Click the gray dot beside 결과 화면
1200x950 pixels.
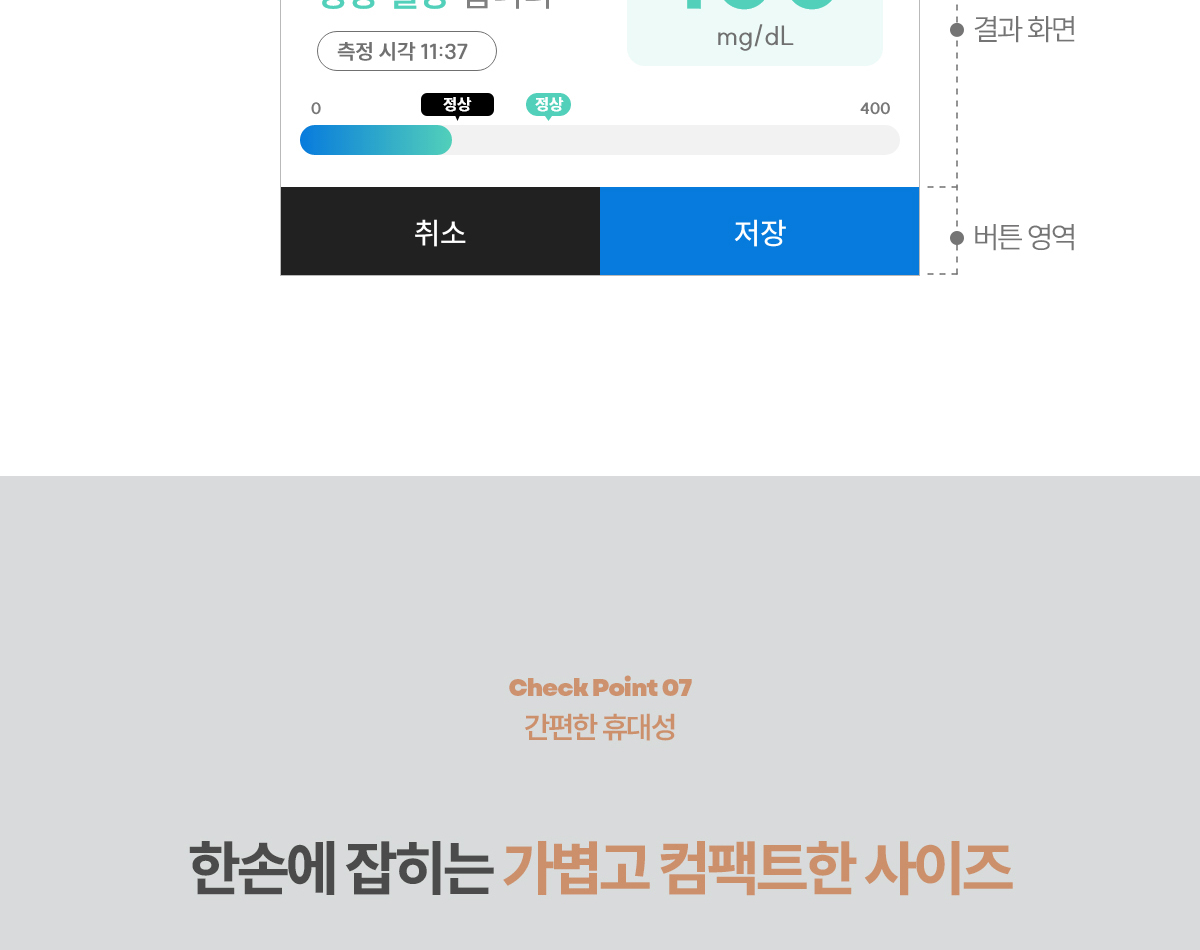957,30
